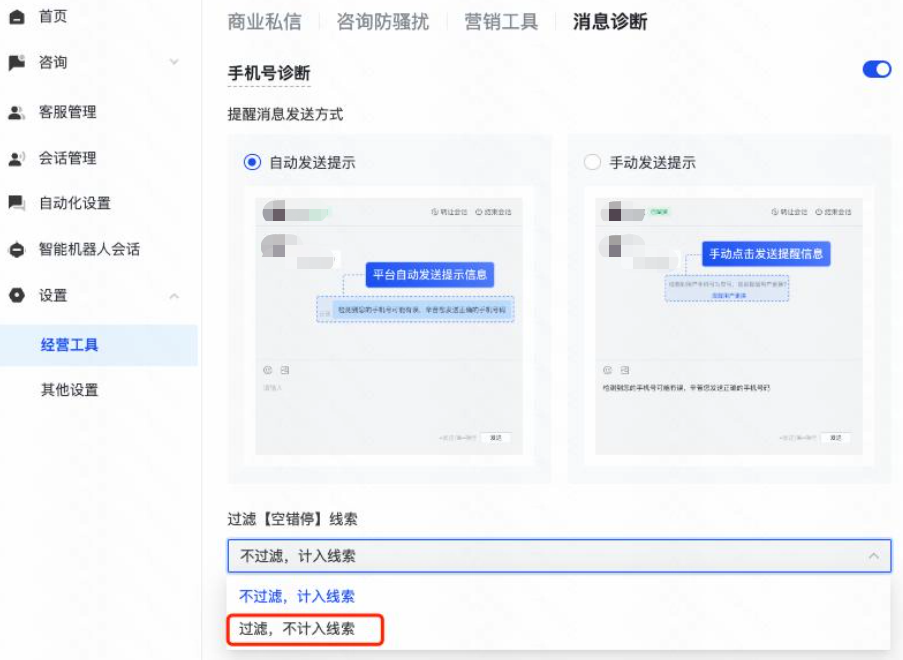This screenshot has height=660, width=903.
Task: Open 会话管理 via its sidebar icon
Action: [x=15, y=158]
